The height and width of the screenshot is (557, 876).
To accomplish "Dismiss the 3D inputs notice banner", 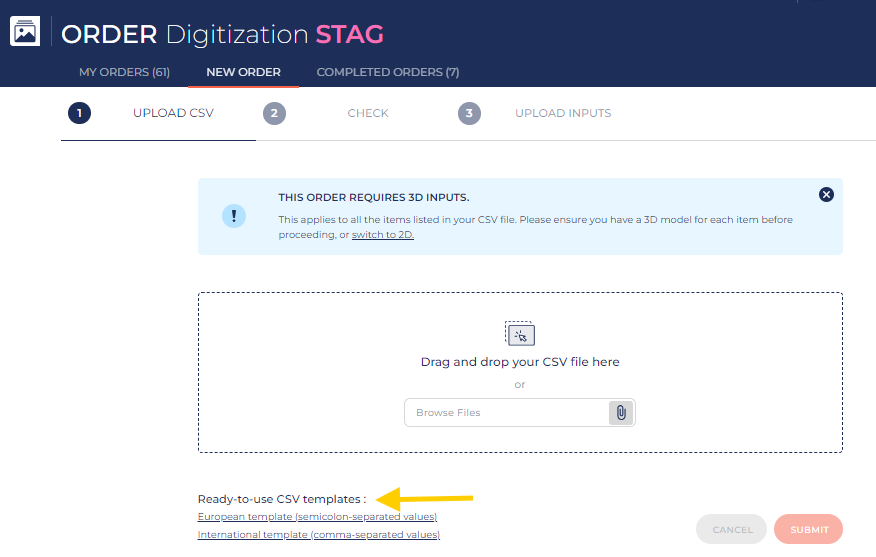I will [826, 195].
